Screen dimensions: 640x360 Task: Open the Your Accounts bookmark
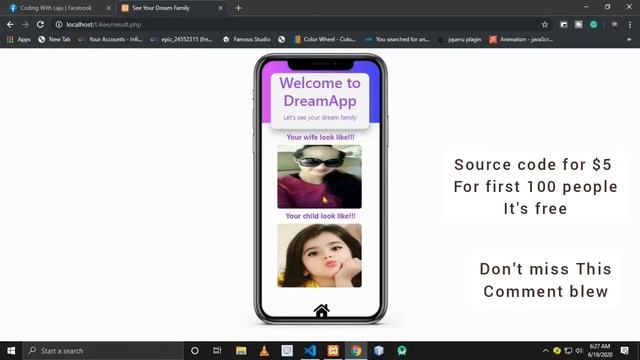click(x=110, y=39)
